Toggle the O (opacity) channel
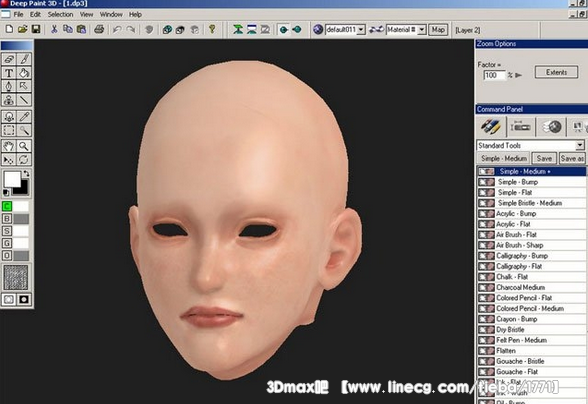The height and width of the screenshot is (404, 588). pyautogui.click(x=7, y=255)
